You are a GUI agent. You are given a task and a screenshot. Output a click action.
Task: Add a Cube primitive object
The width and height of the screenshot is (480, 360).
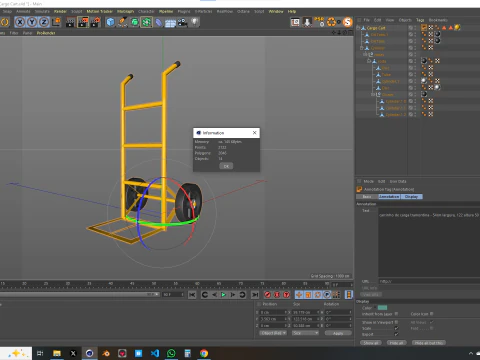coord(110,22)
